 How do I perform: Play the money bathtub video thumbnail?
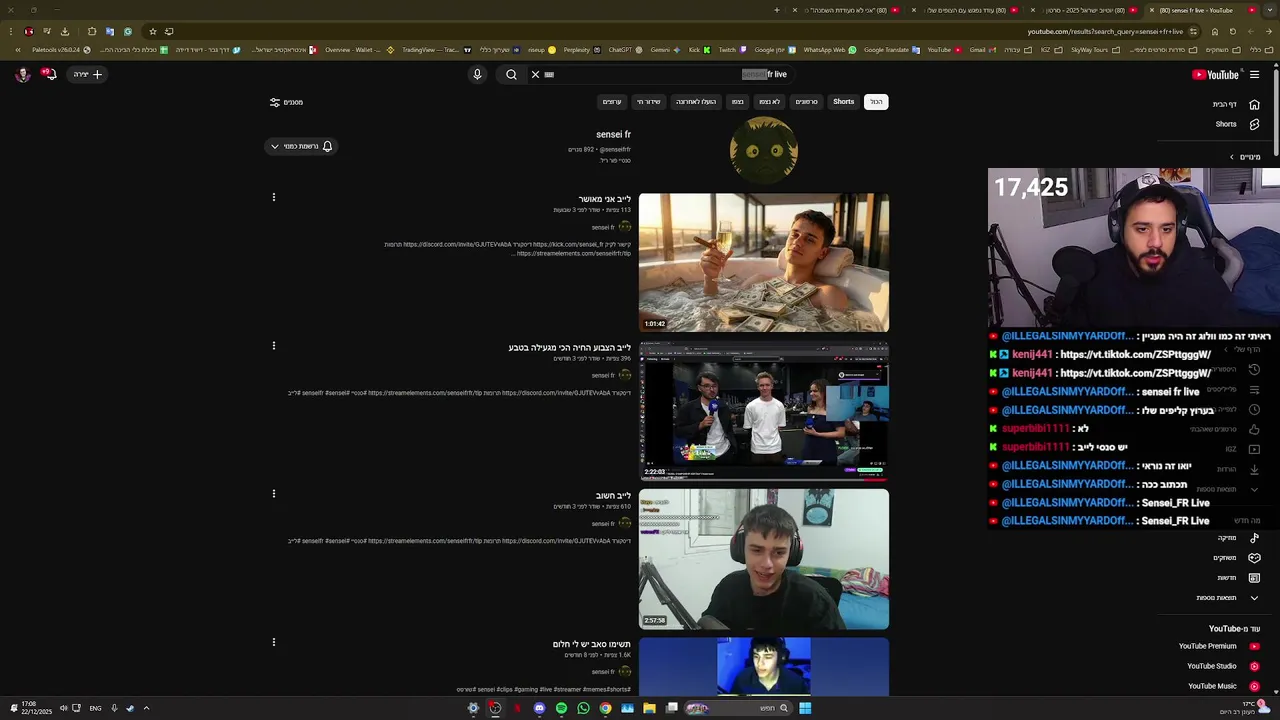(764, 263)
